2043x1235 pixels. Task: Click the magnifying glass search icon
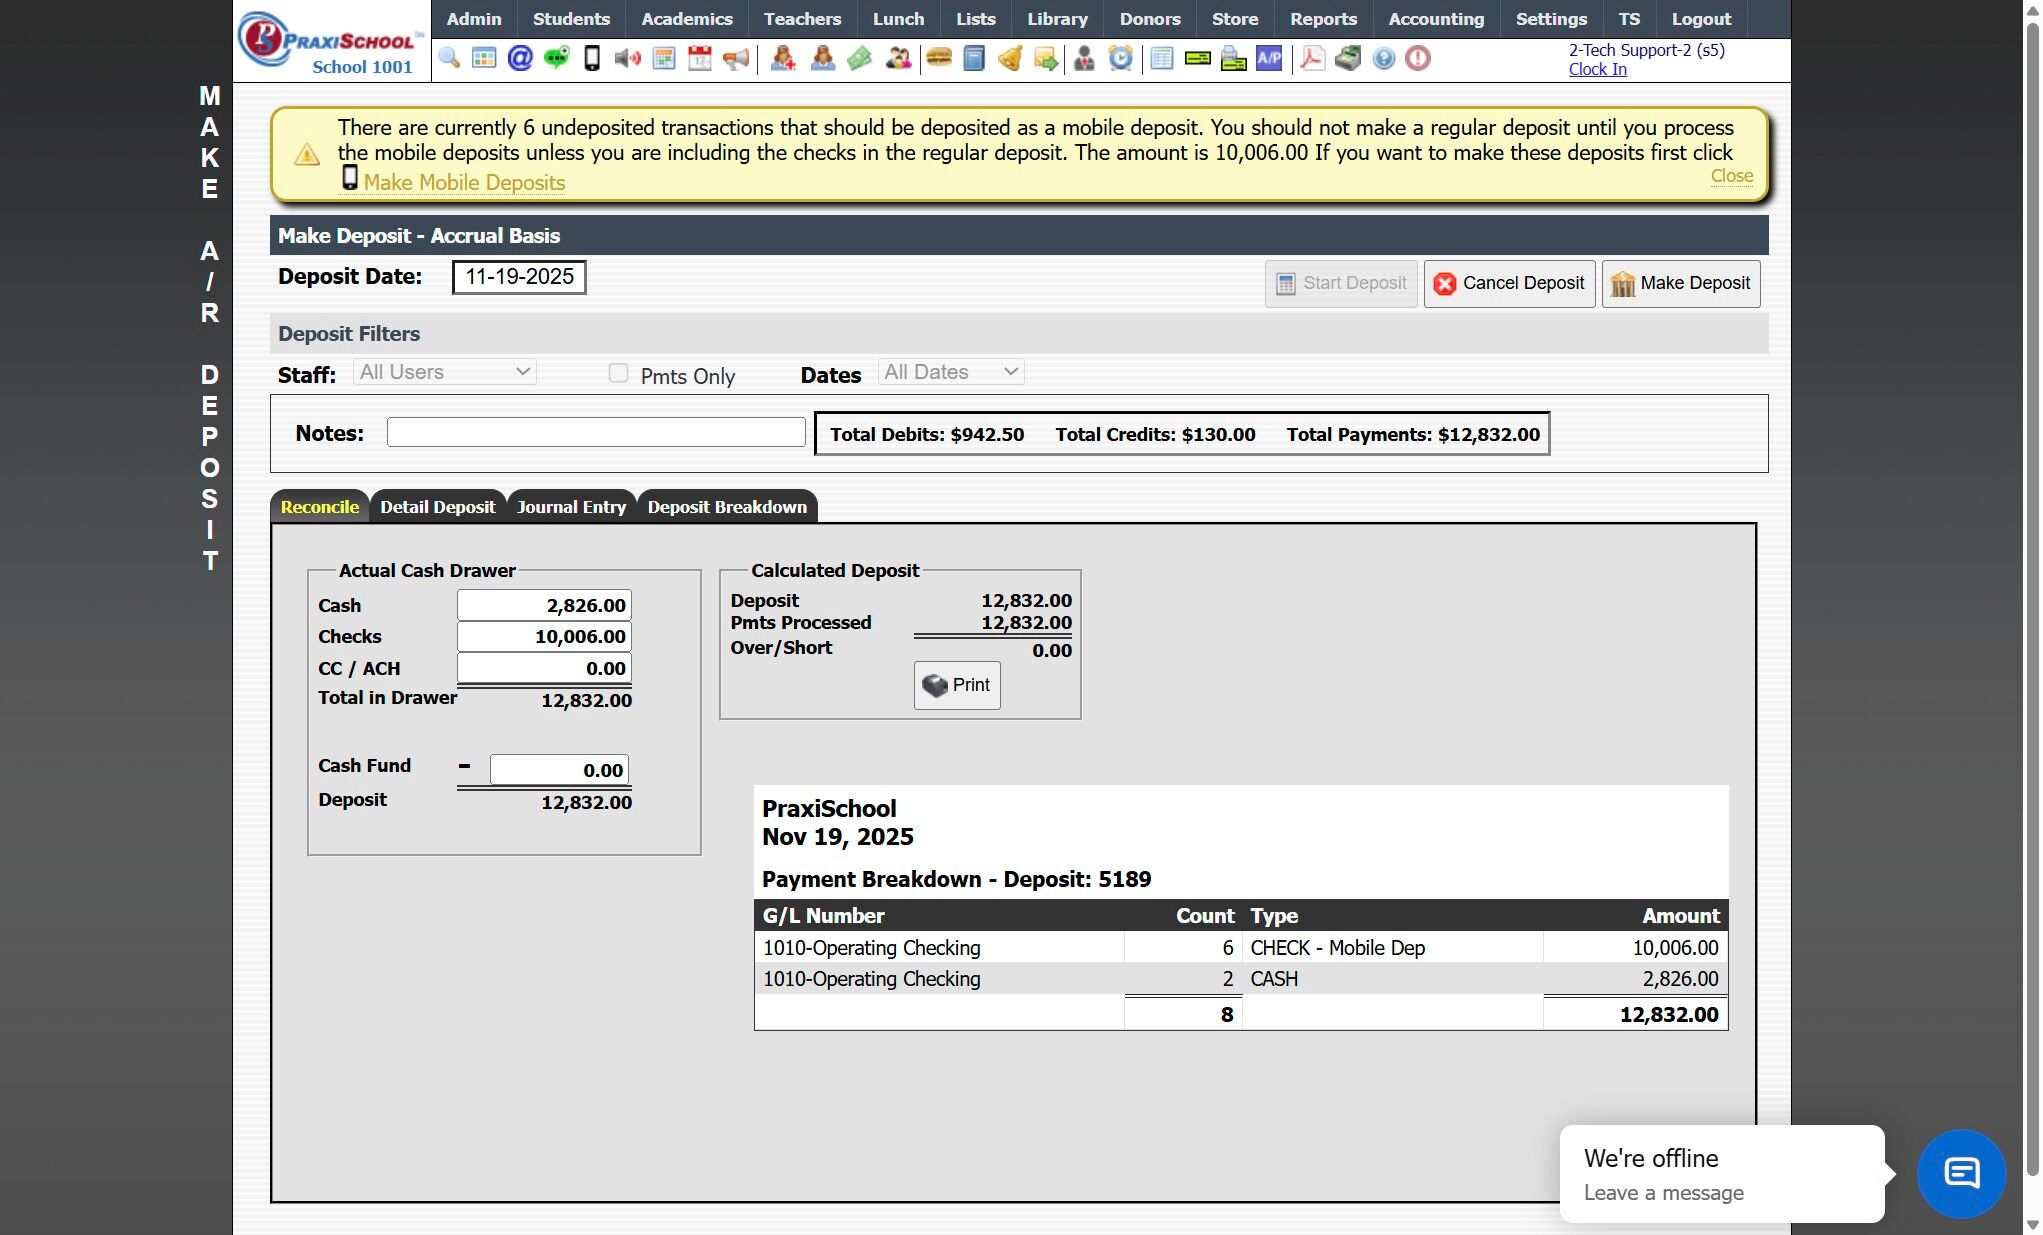click(449, 58)
